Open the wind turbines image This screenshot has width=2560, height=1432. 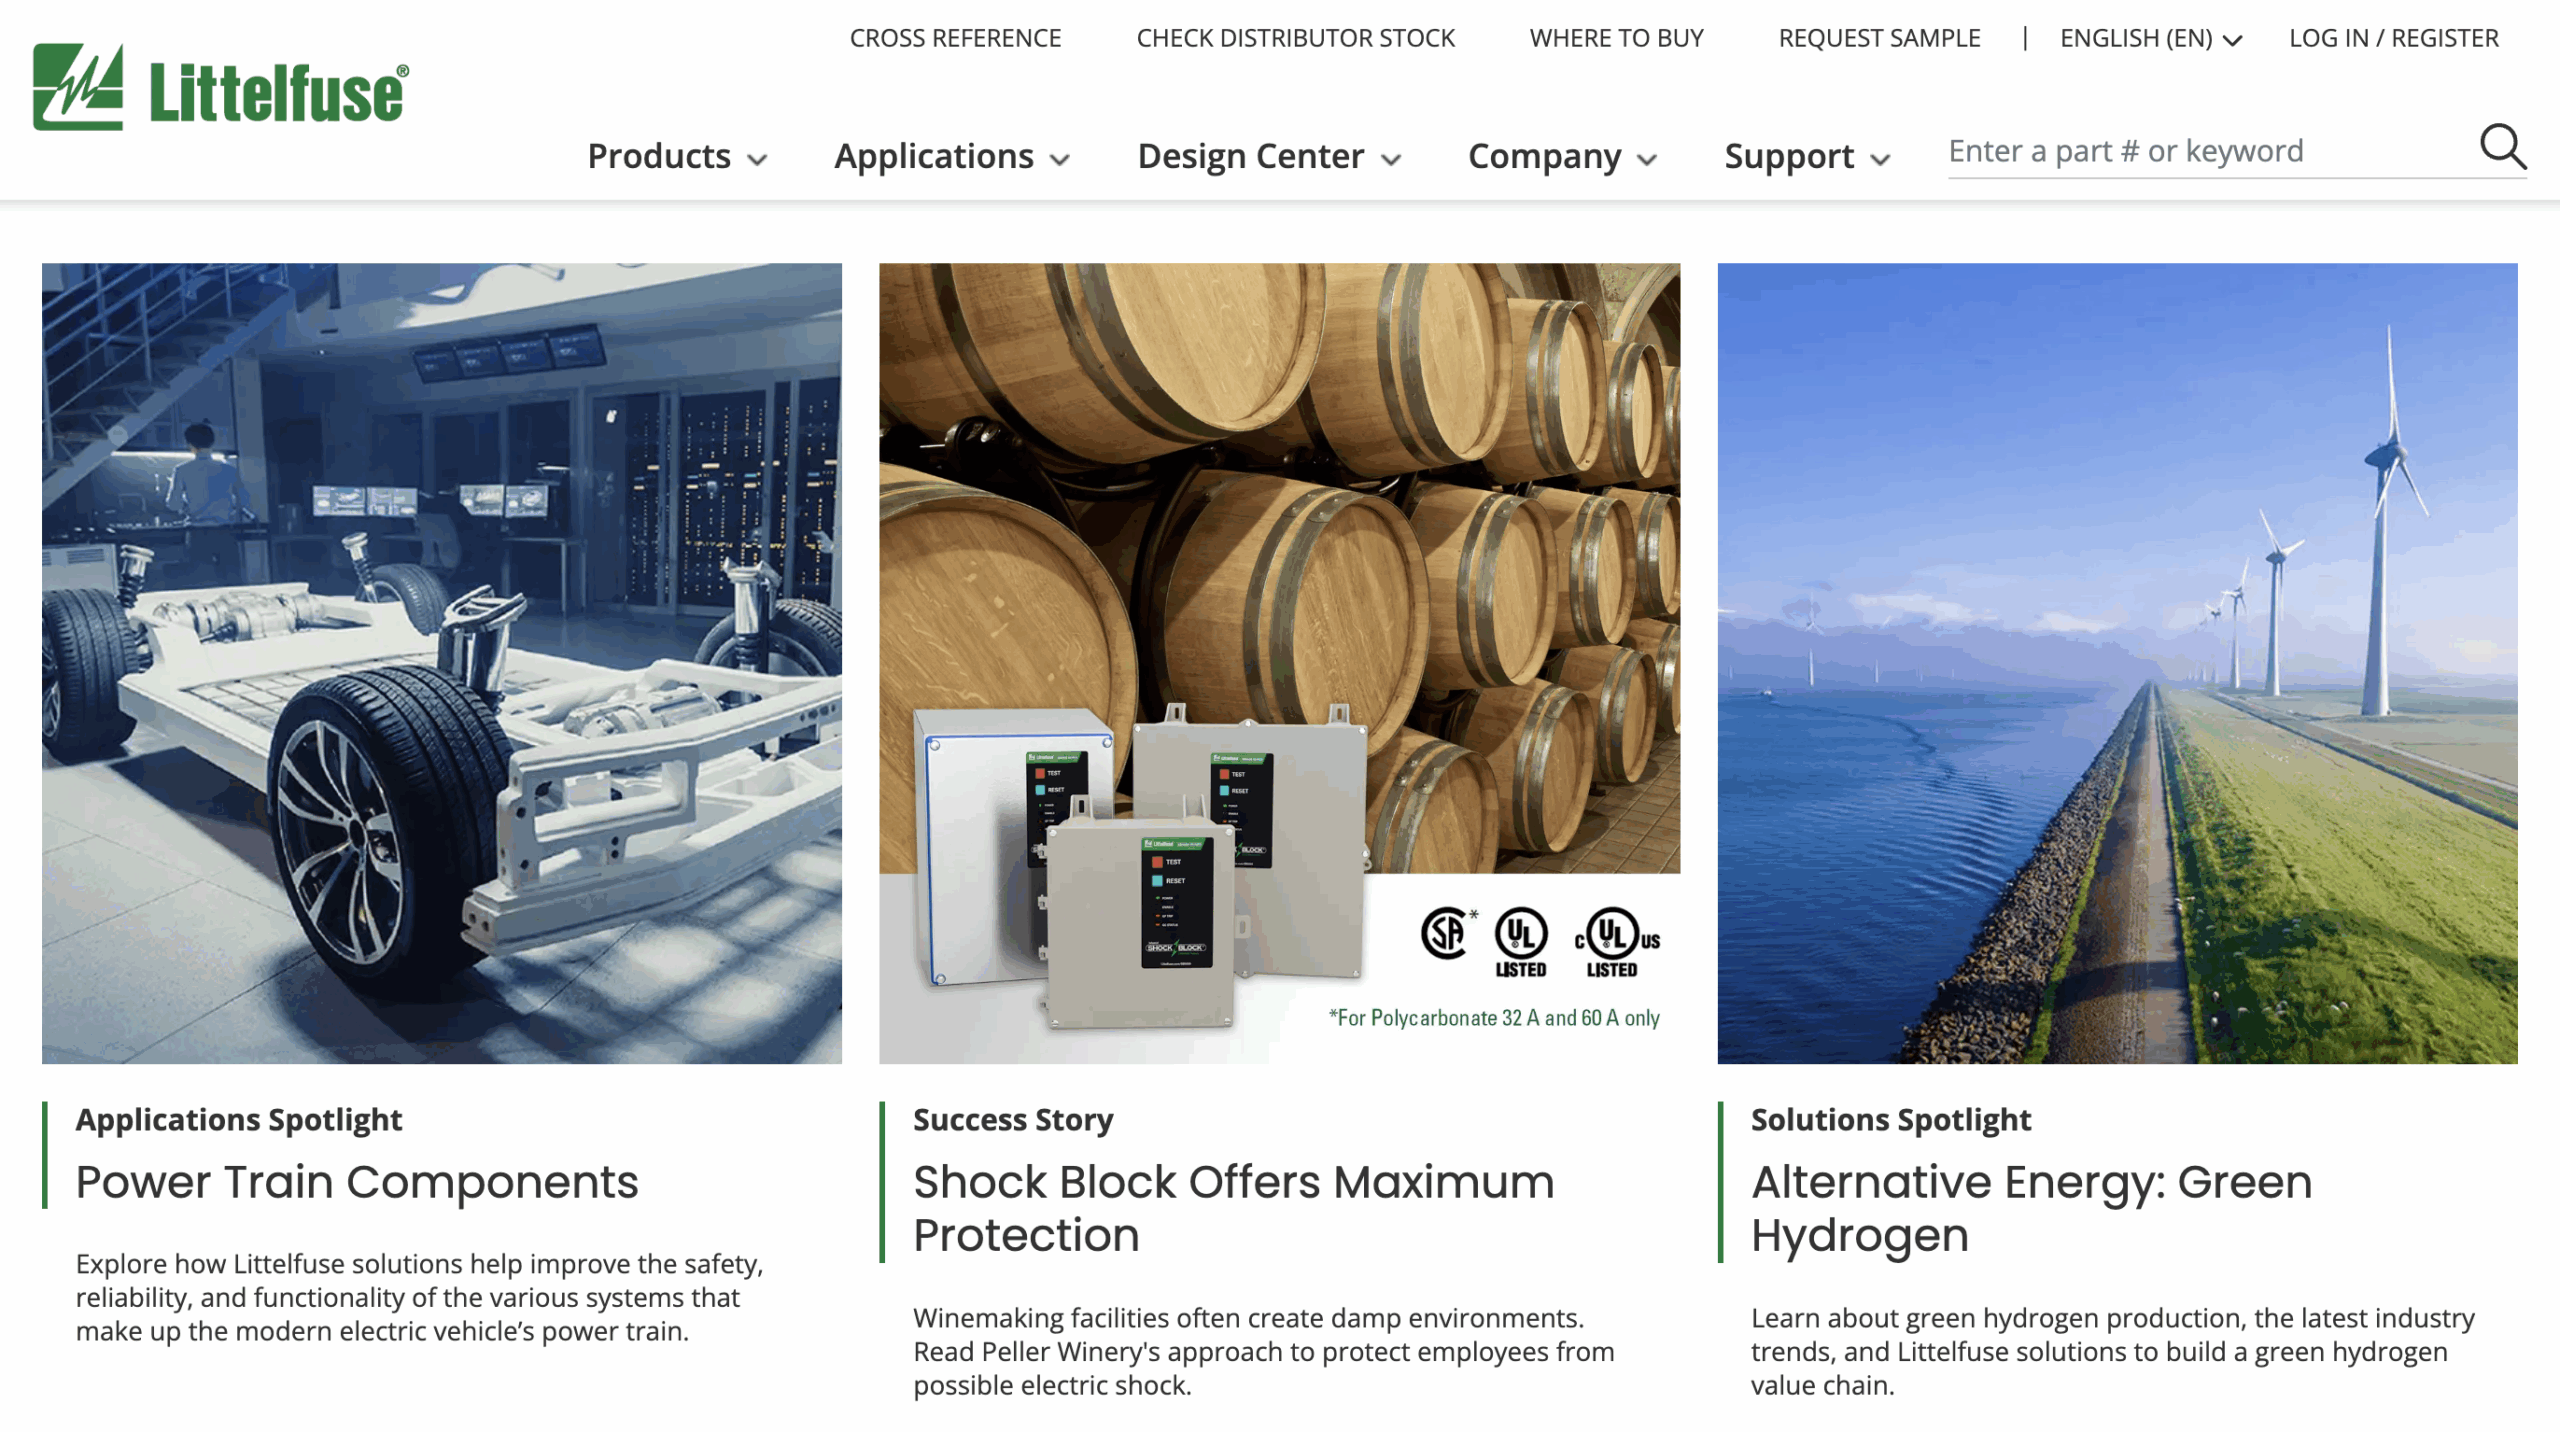click(2117, 663)
